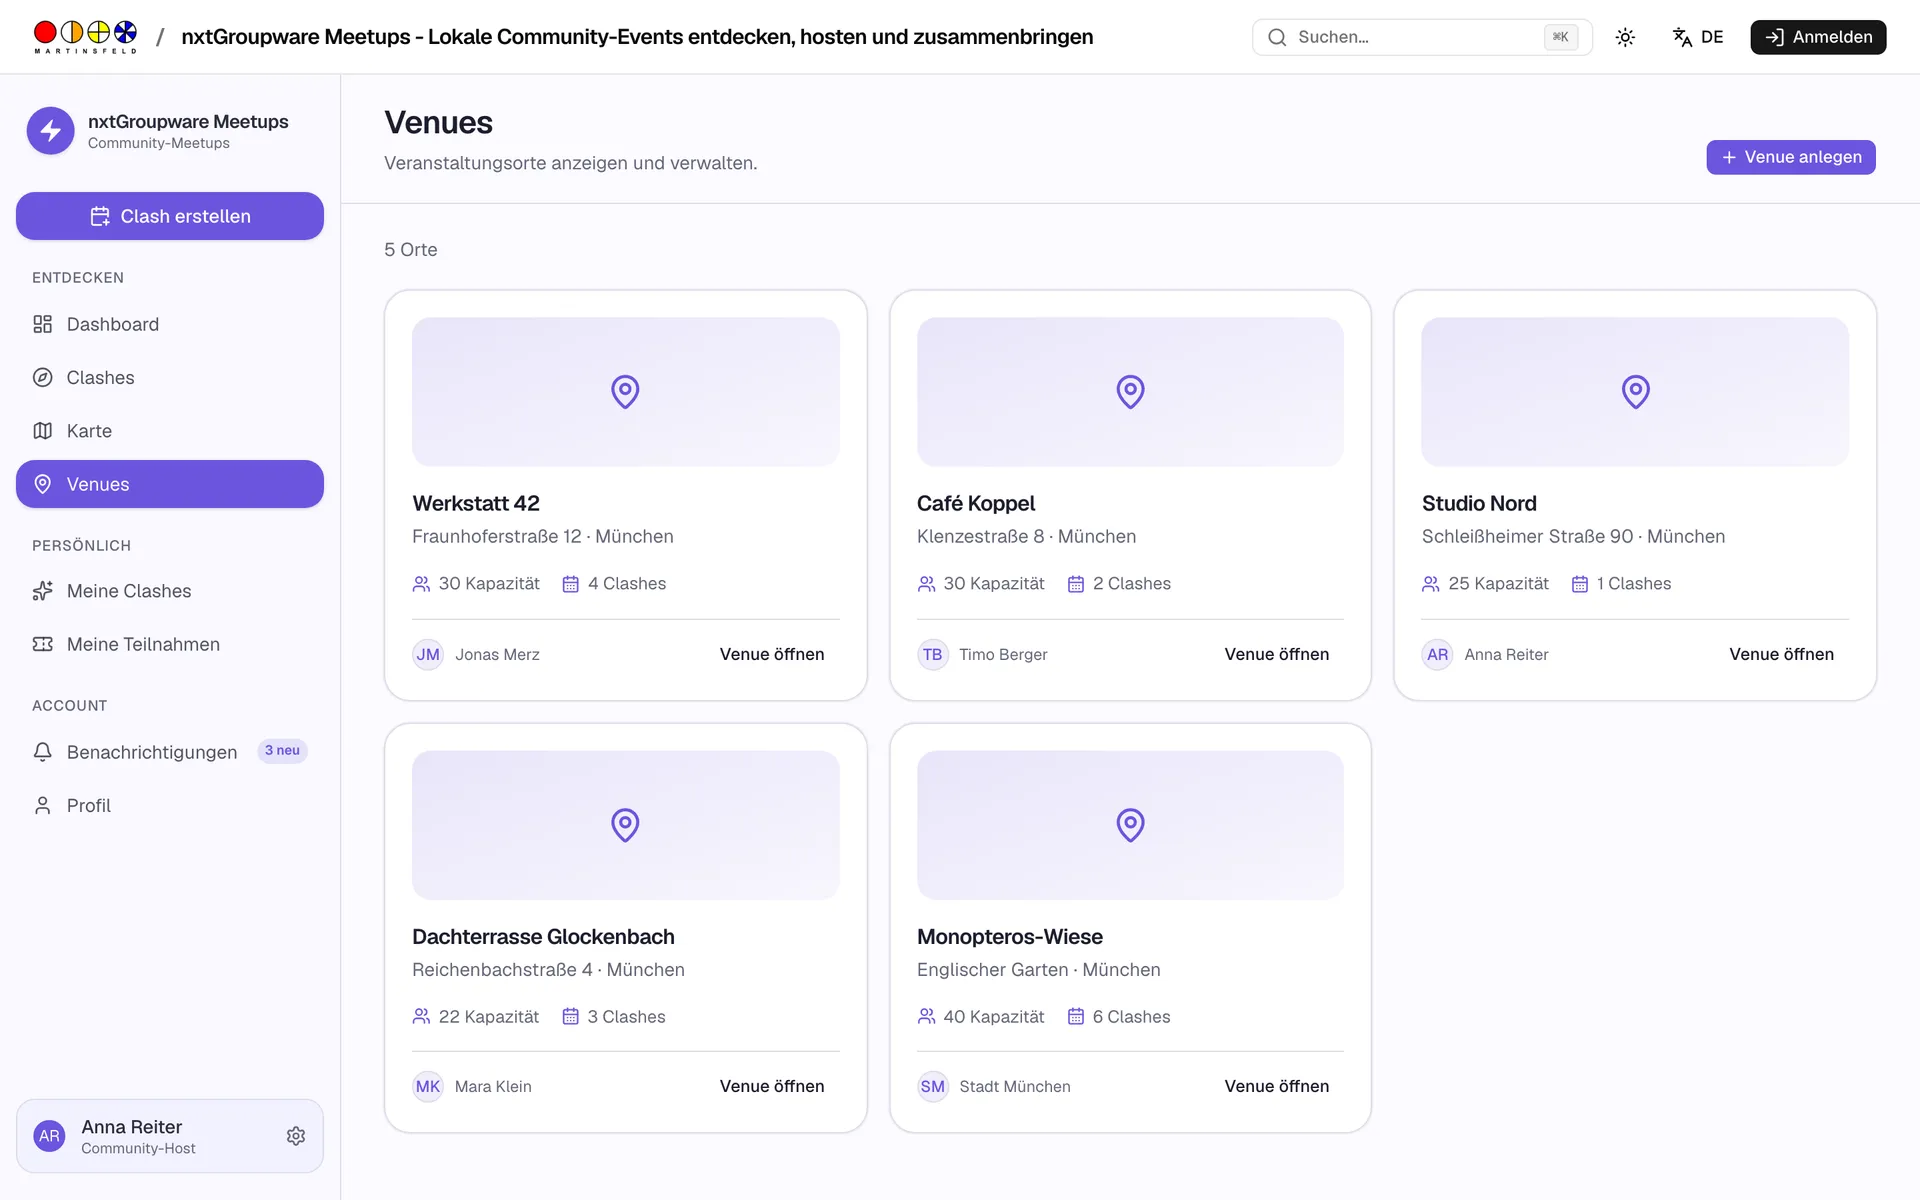
Task: Click Schleißheimer Straße 90 · München address
Action: pyautogui.click(x=1573, y=536)
